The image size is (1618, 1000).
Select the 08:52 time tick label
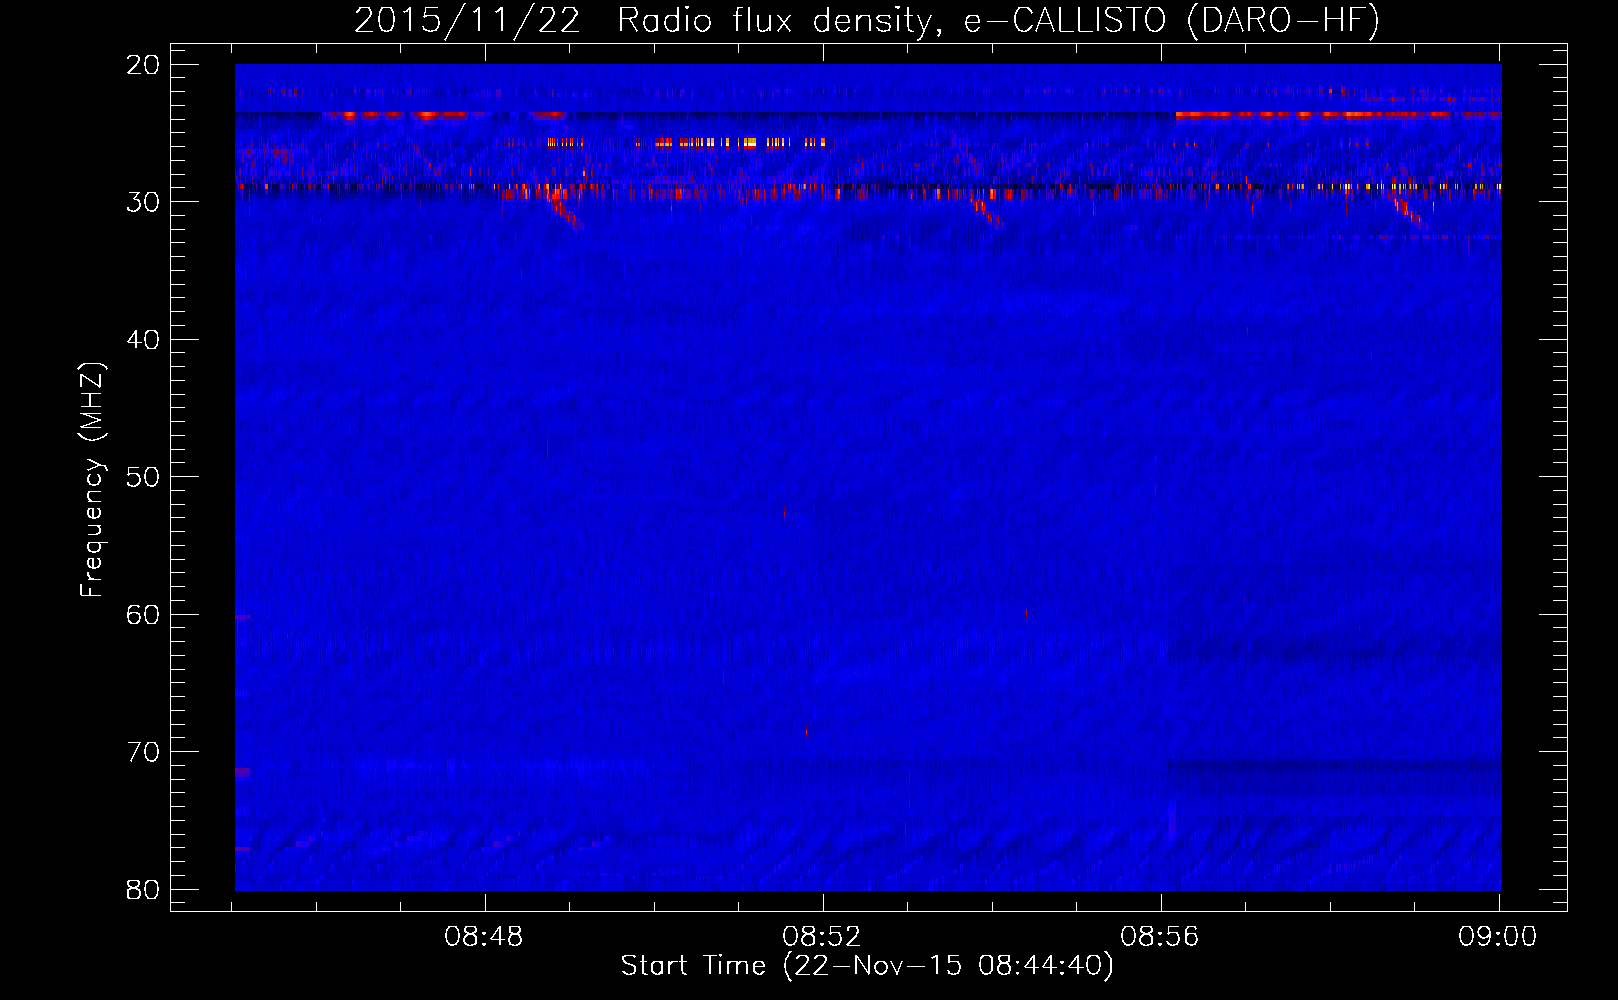(822, 937)
